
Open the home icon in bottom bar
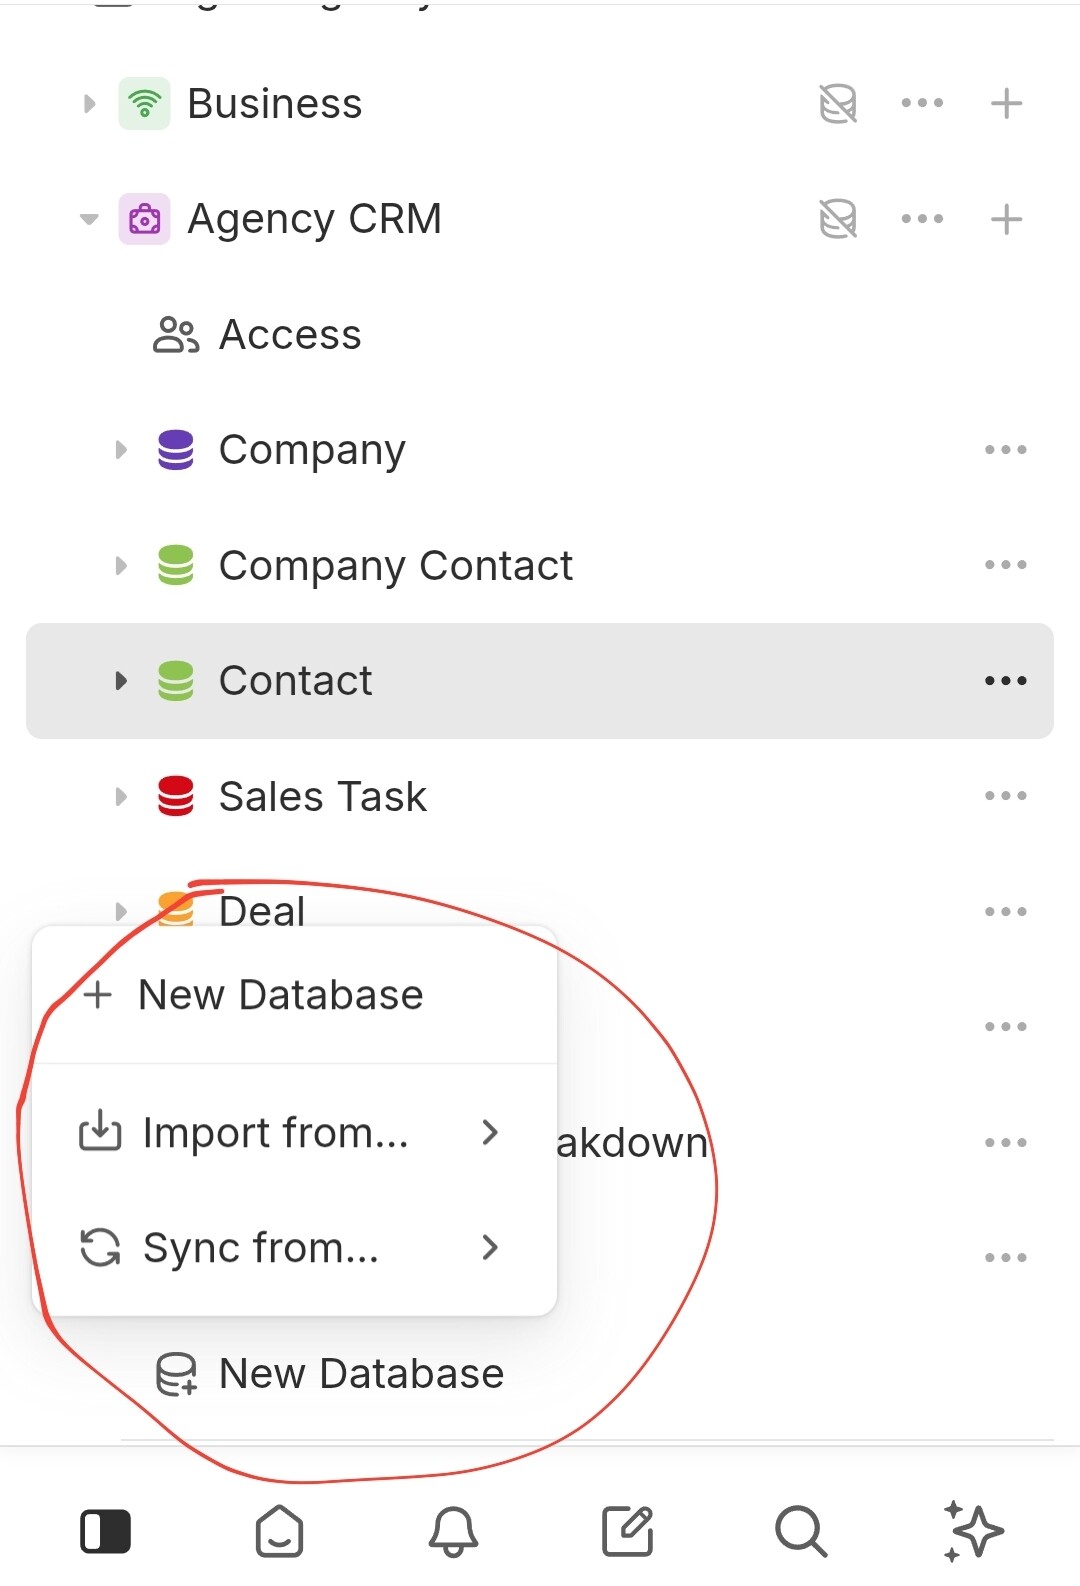coord(279,1532)
